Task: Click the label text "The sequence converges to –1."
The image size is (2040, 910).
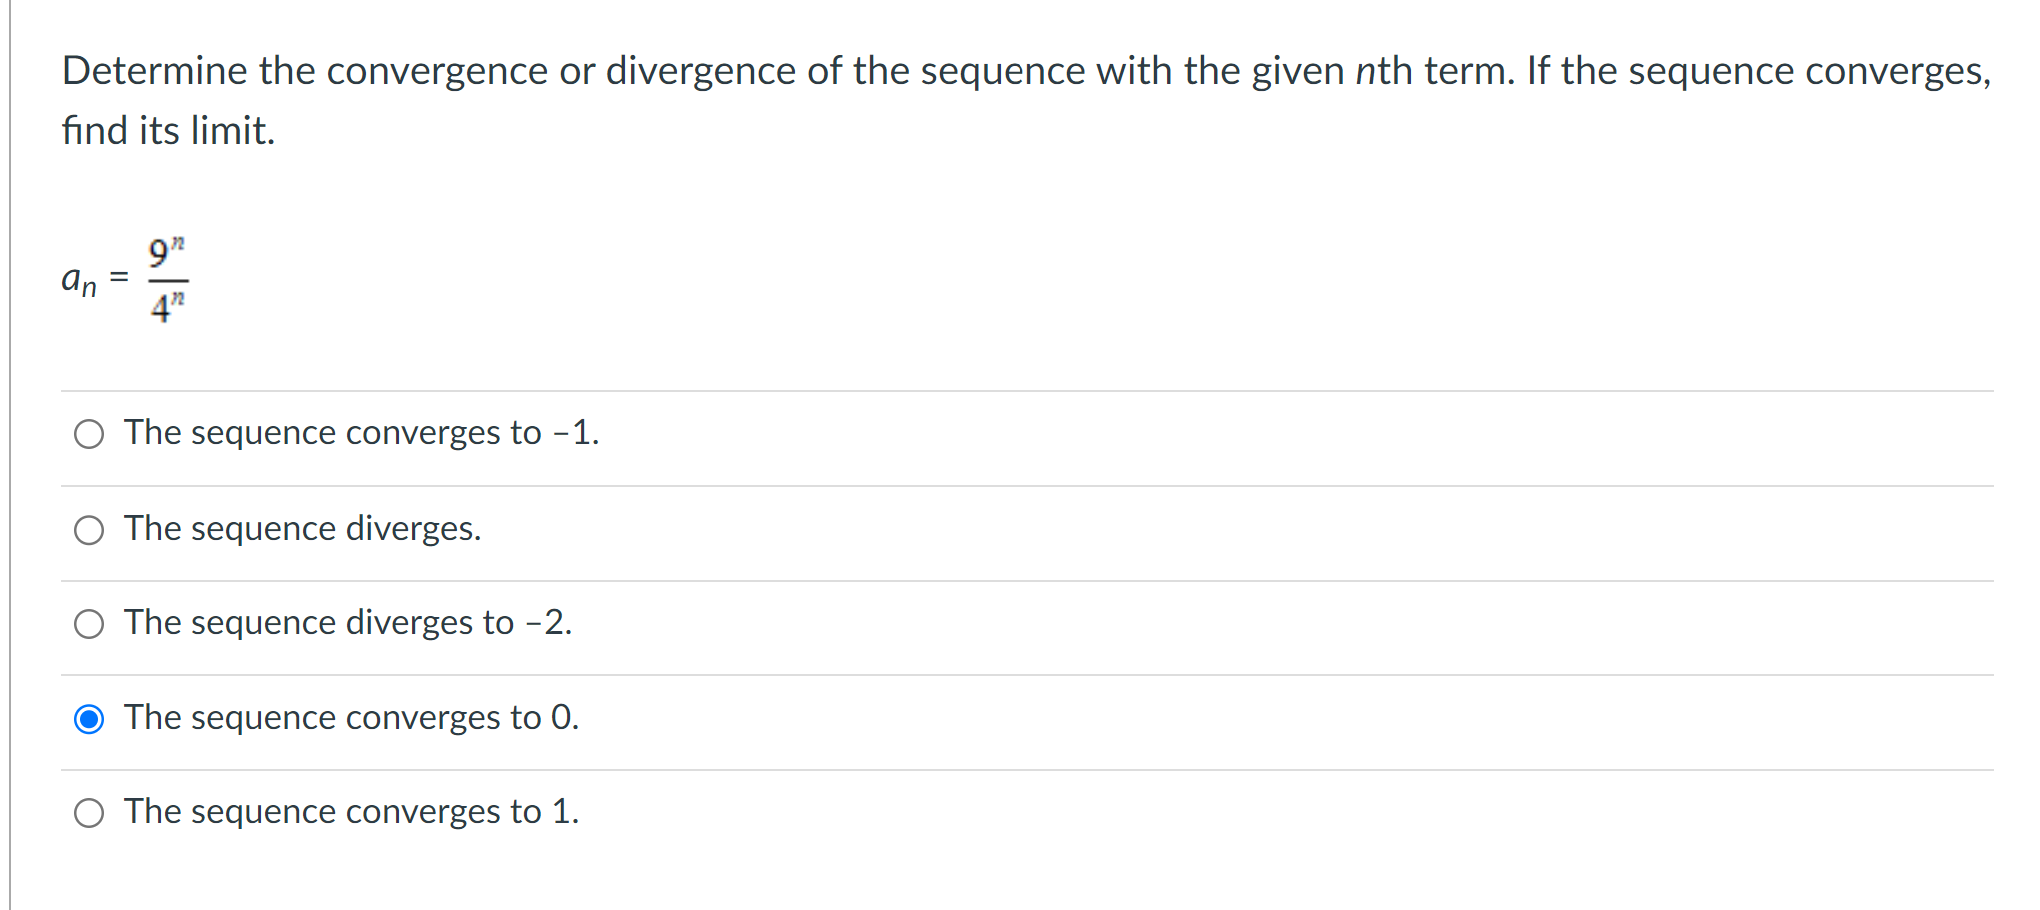Action: tap(361, 433)
